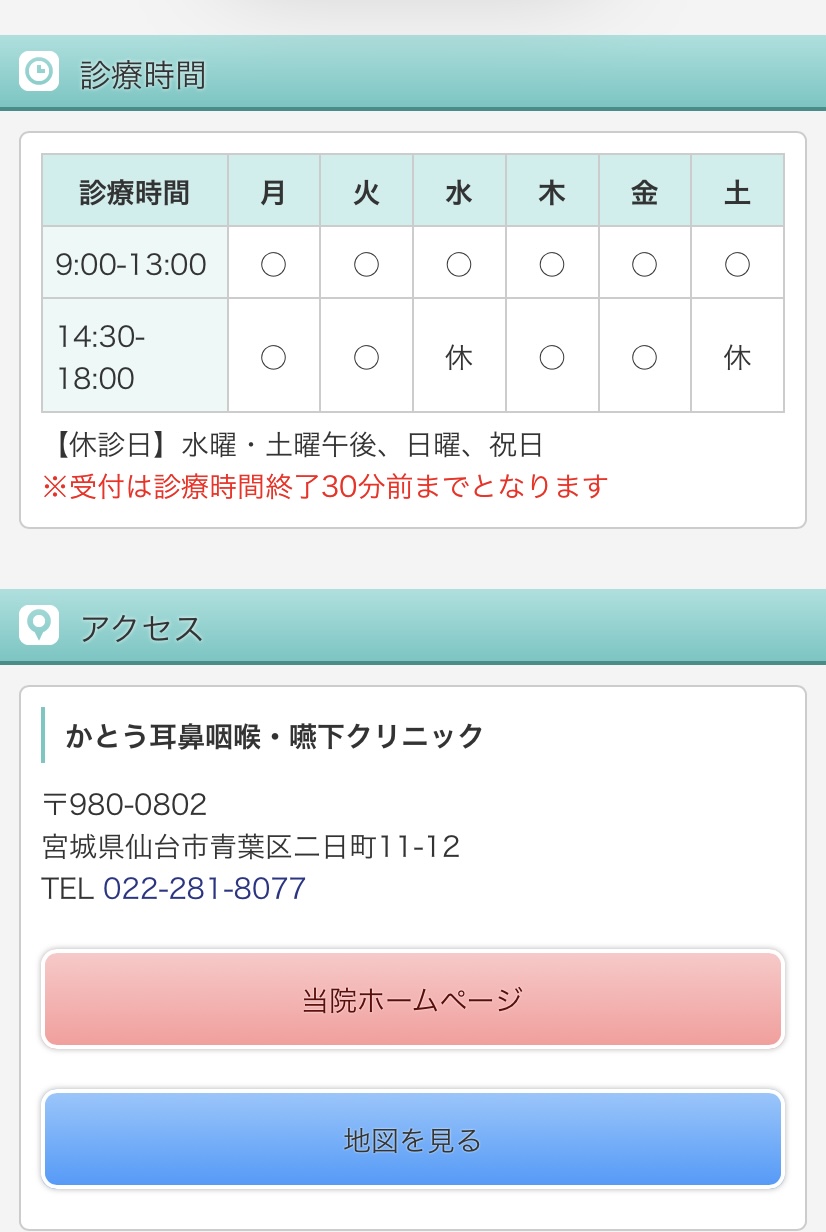Viewport: 826px width, 1232px height.
Task: Click the map pin icon beside アクセス
Action: click(x=39, y=625)
